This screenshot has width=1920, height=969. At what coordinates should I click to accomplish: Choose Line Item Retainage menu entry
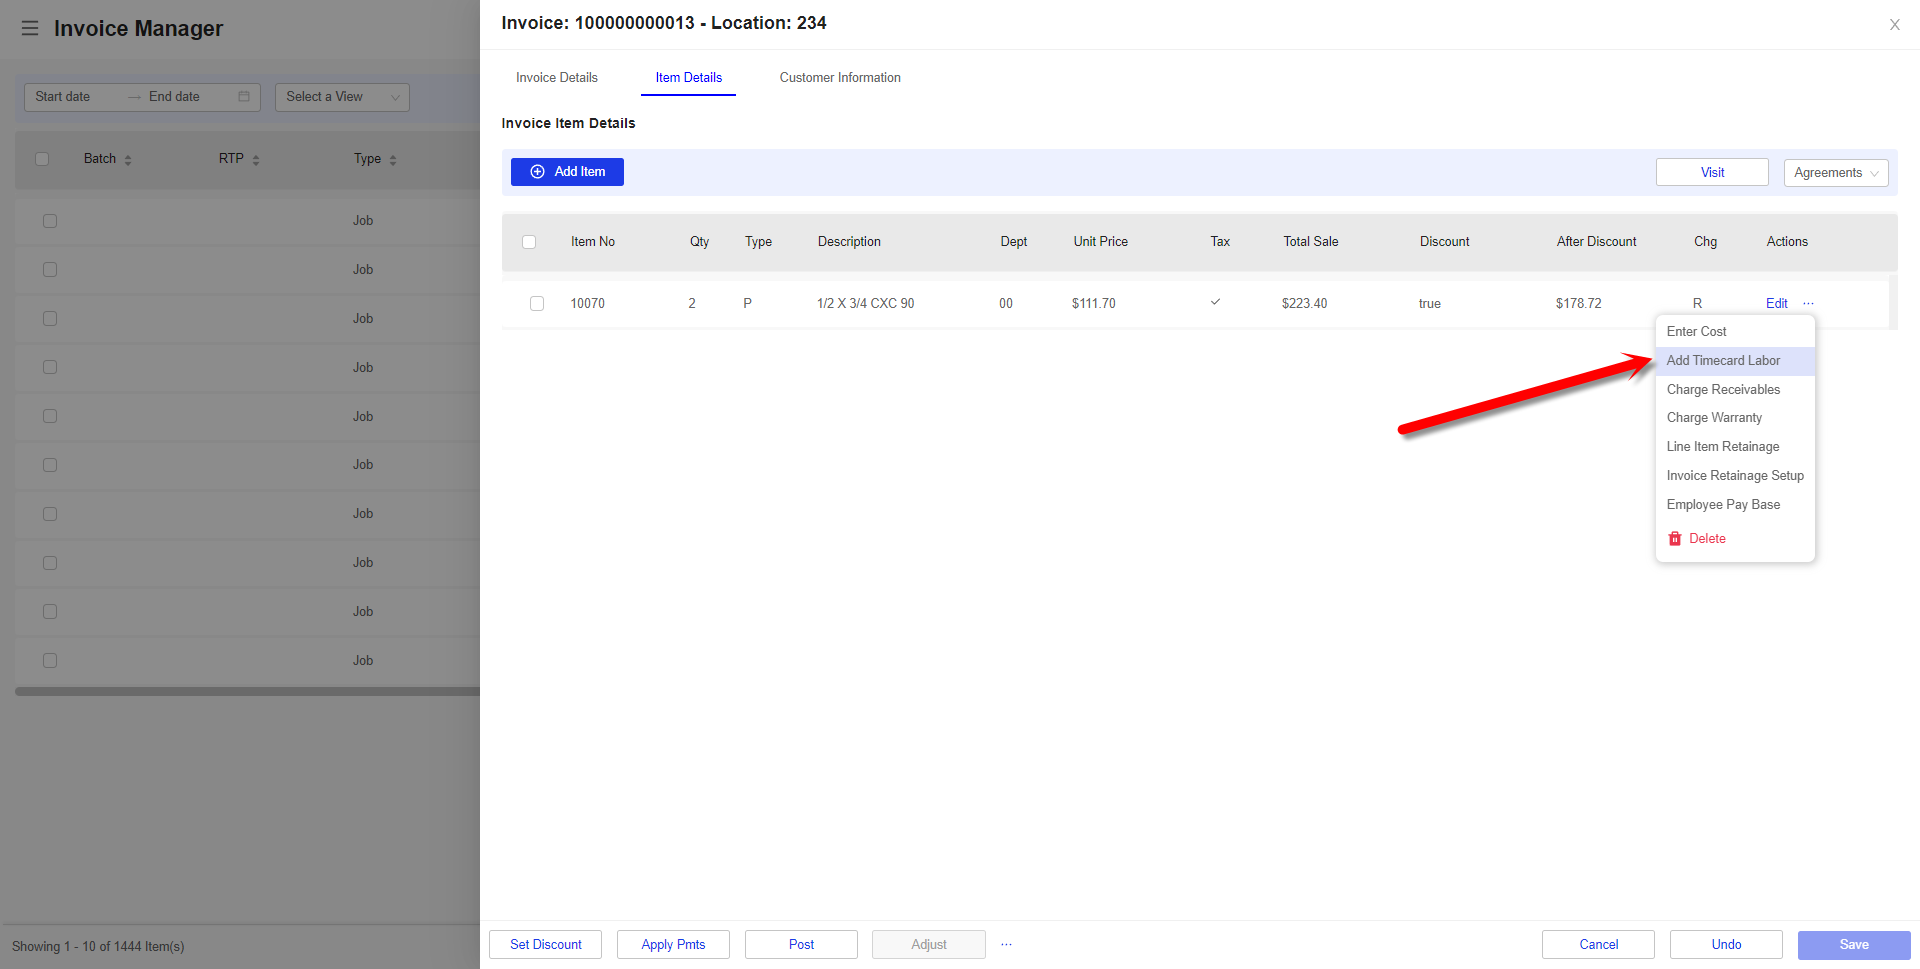1735,447
